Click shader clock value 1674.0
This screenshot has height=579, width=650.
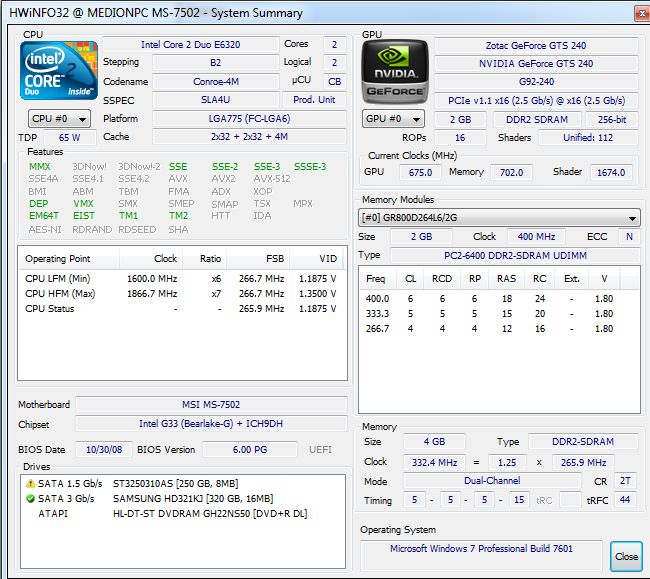611,172
